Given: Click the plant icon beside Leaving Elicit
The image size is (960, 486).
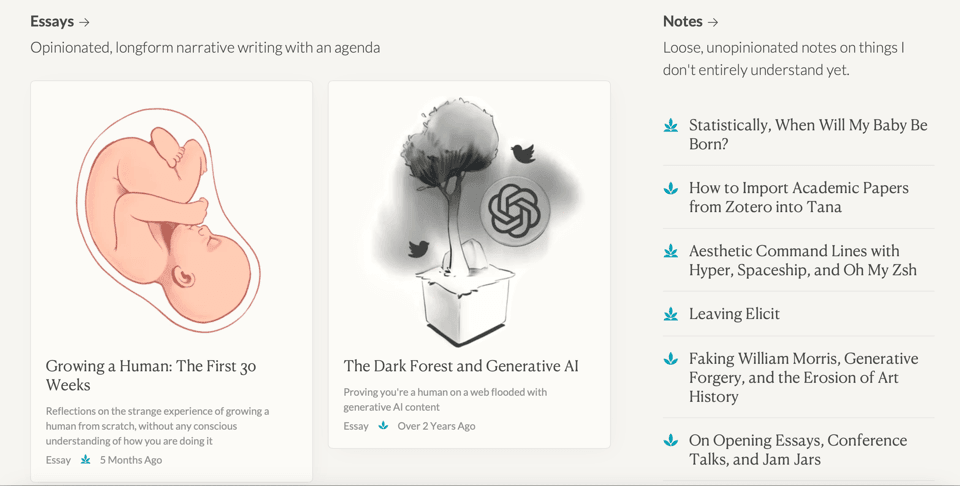Looking at the screenshot, I should click(671, 314).
